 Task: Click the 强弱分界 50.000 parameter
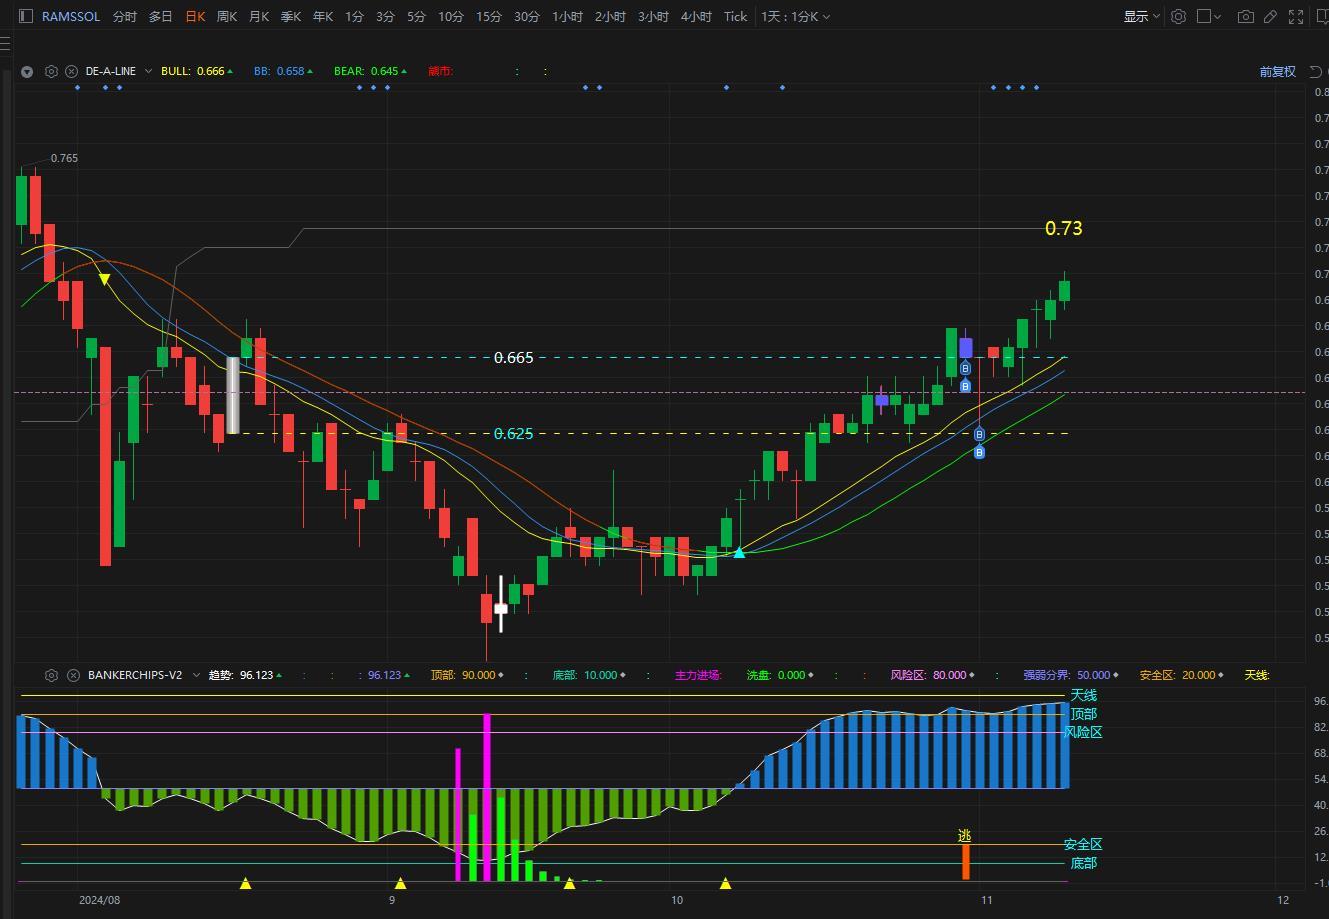click(1071, 675)
